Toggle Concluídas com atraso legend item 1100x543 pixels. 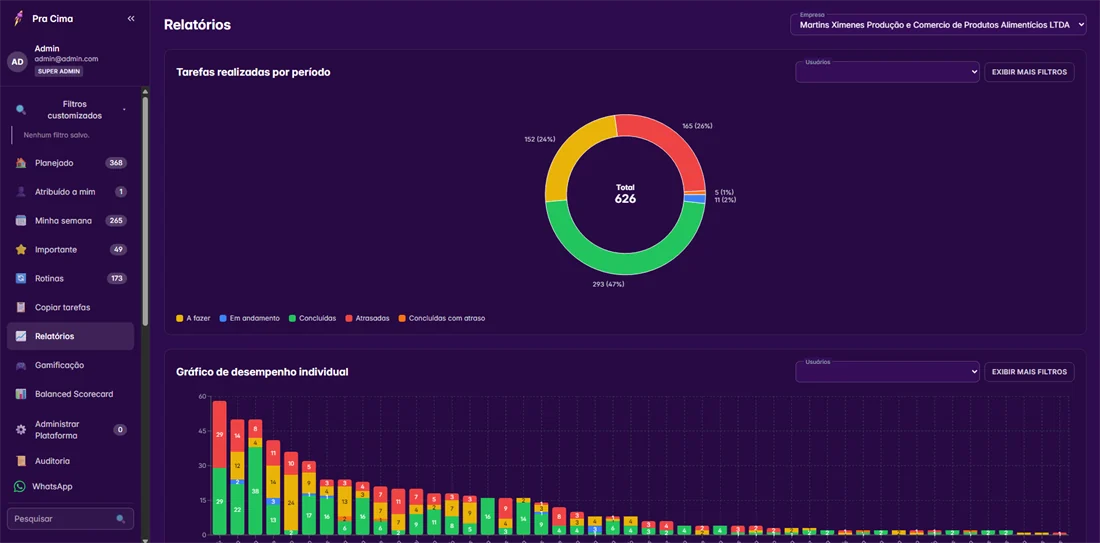tap(441, 318)
